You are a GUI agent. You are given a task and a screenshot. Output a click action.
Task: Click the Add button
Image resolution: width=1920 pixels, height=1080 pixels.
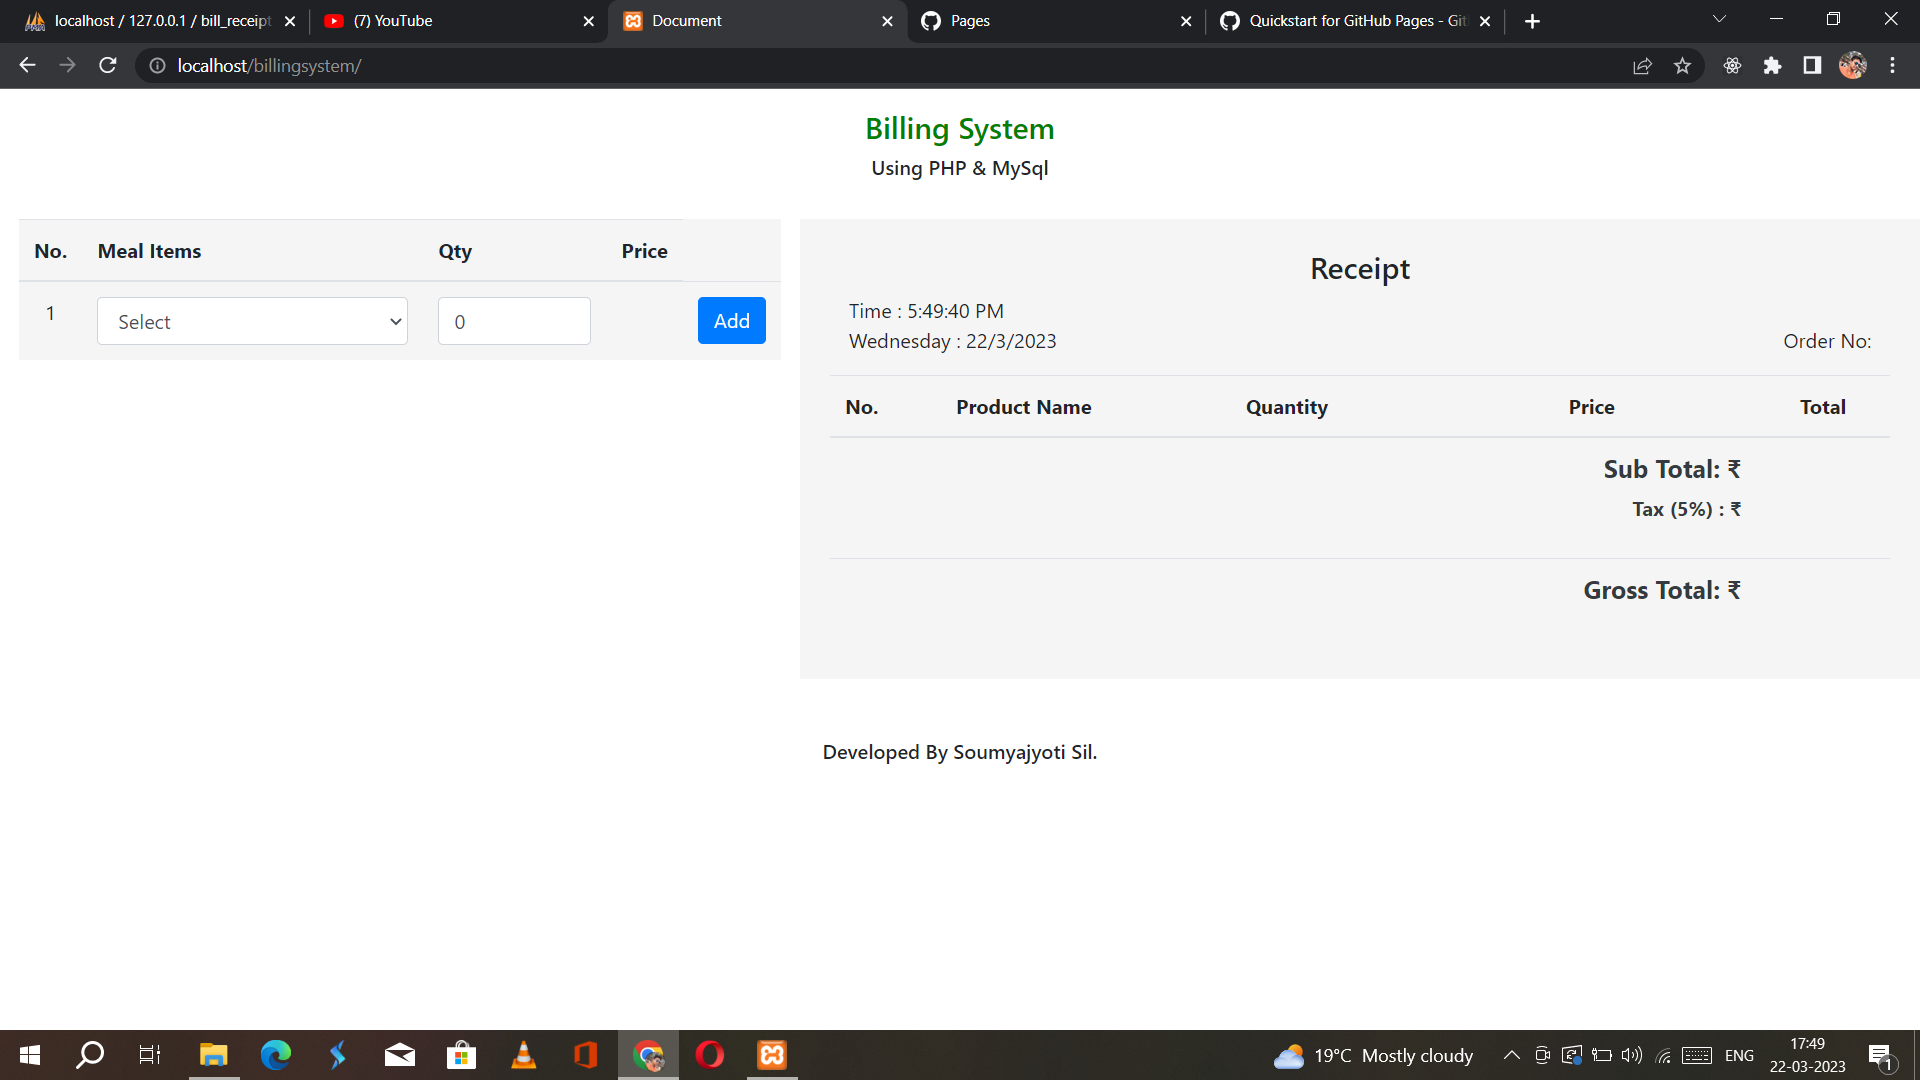coord(731,320)
